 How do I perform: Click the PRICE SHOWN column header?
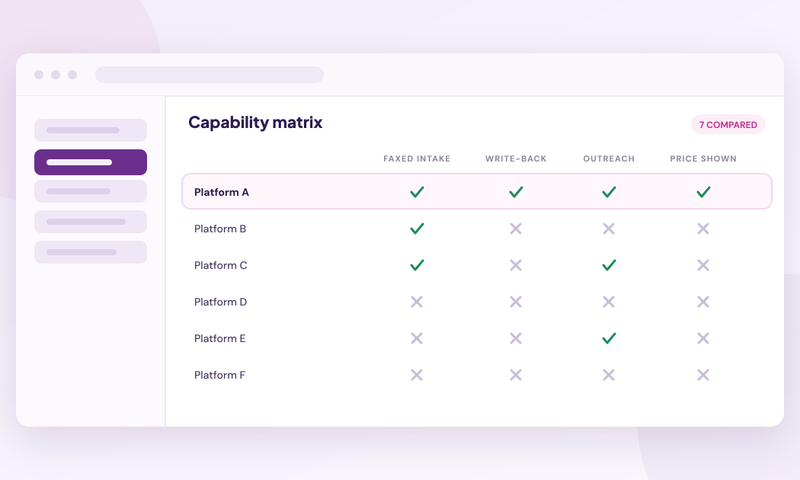[703, 159]
